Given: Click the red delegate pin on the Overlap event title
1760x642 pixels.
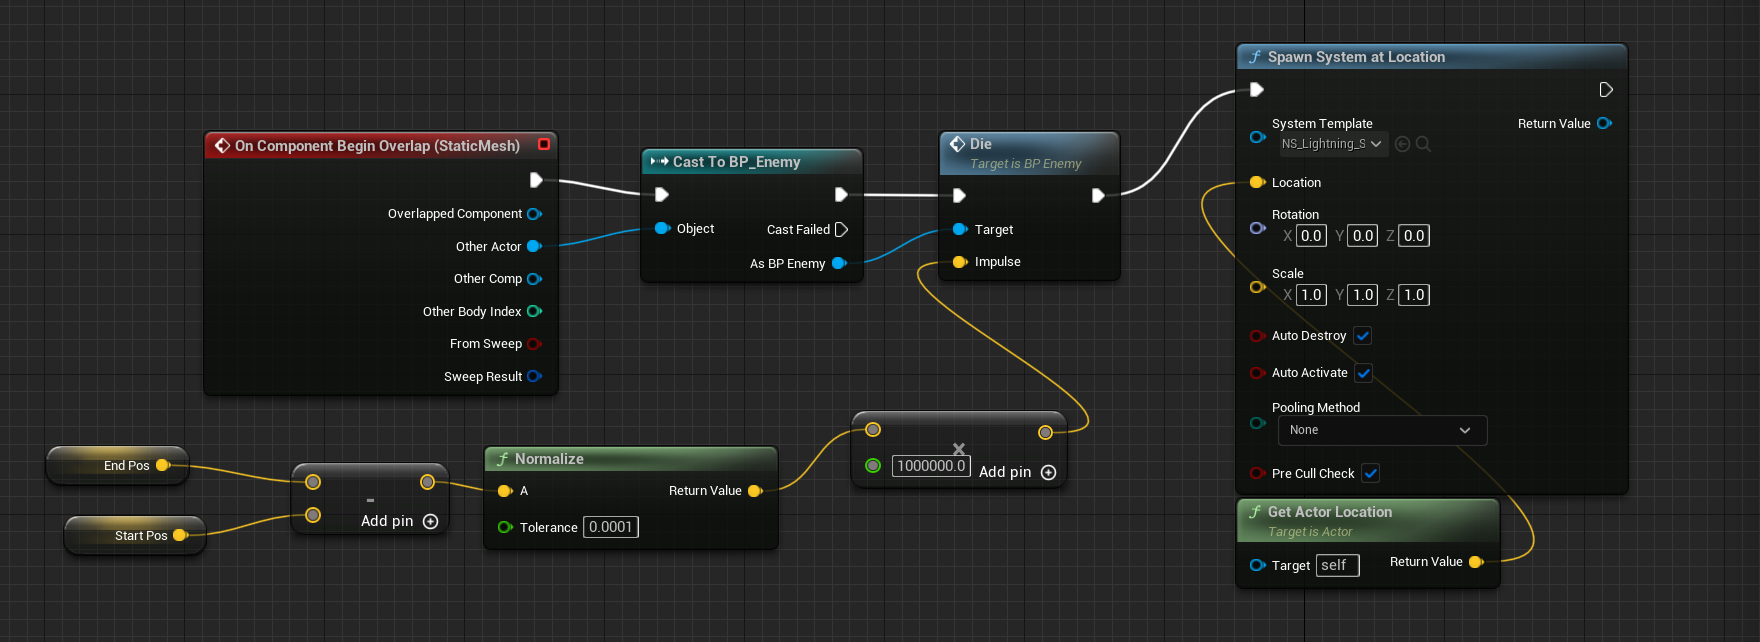Looking at the screenshot, I should coord(544,144).
